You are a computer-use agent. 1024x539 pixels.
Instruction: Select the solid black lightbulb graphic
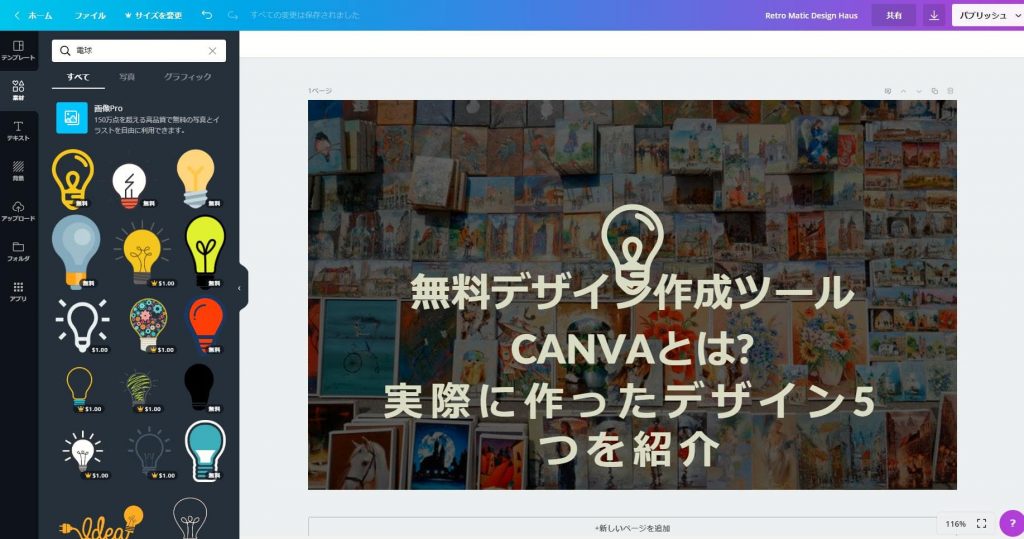pyautogui.click(x=199, y=387)
